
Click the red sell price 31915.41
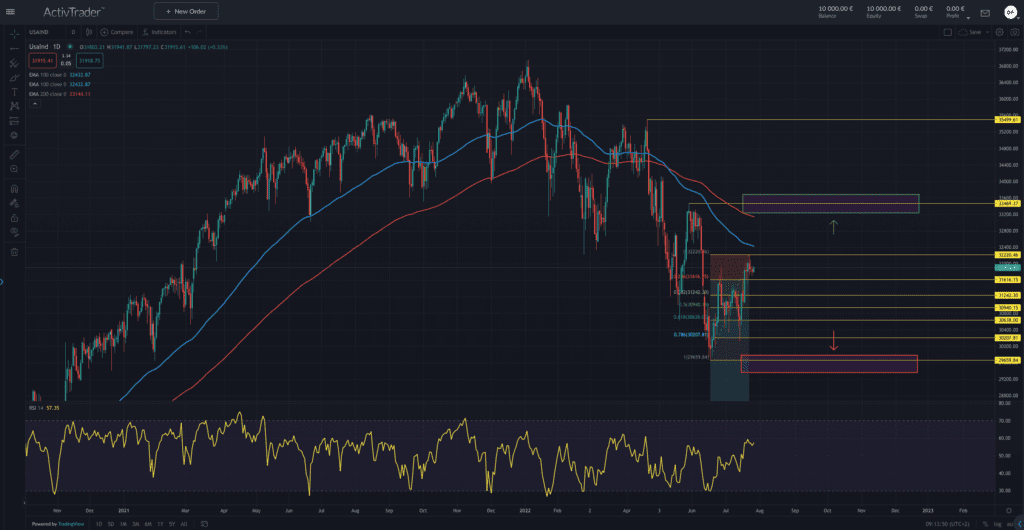pyautogui.click(x=40, y=61)
